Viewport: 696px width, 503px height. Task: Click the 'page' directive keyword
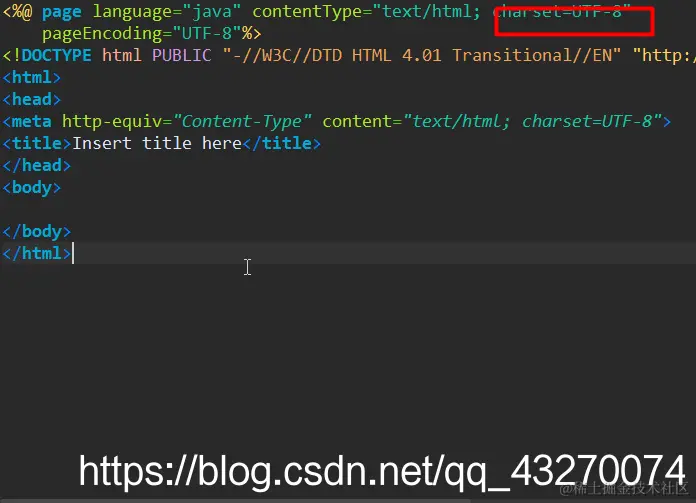pos(62,12)
